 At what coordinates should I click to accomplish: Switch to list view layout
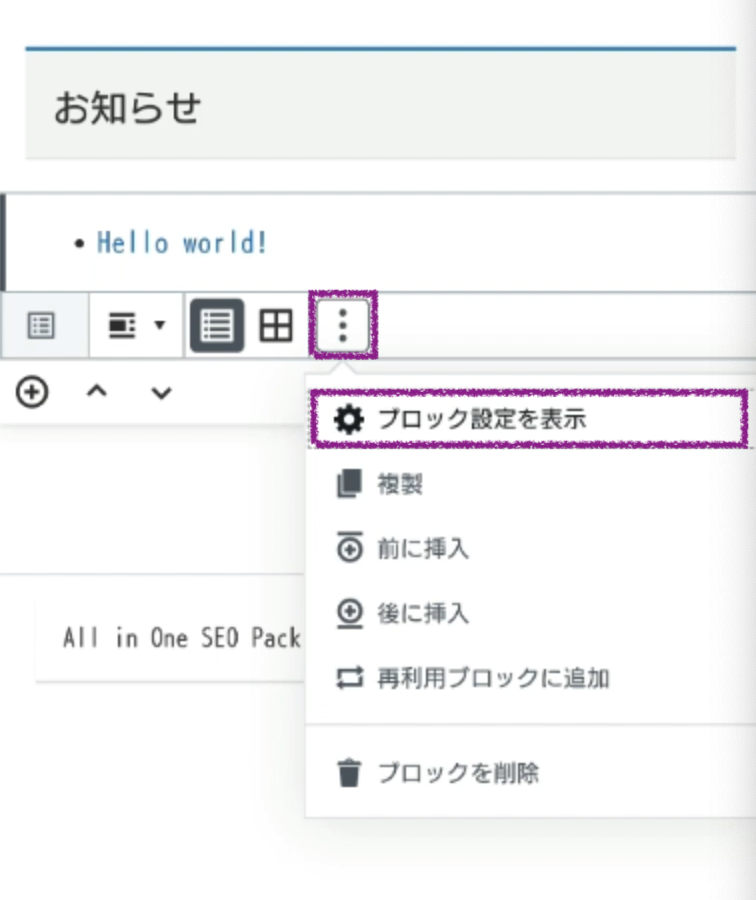[217, 326]
